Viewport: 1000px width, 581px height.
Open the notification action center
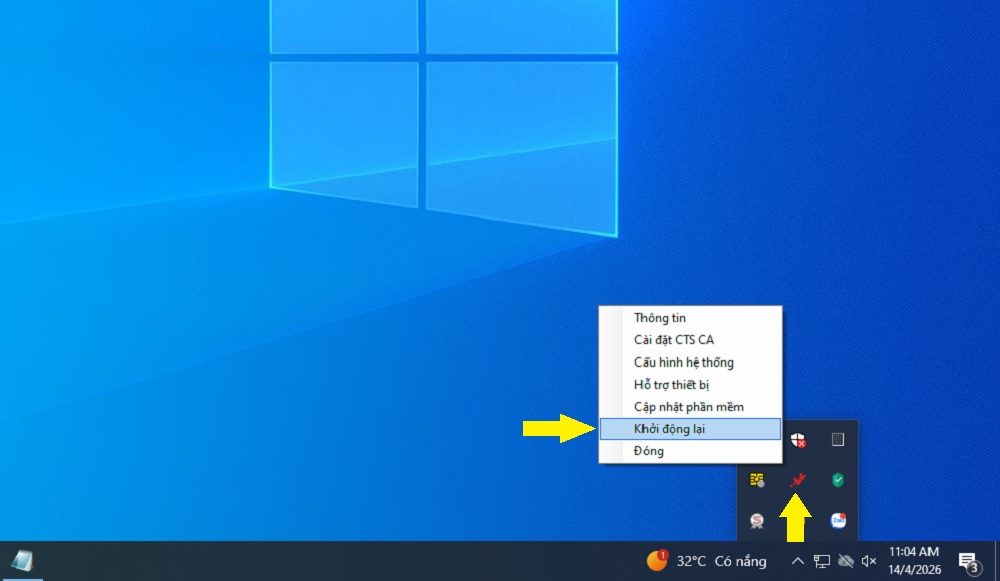click(968, 562)
